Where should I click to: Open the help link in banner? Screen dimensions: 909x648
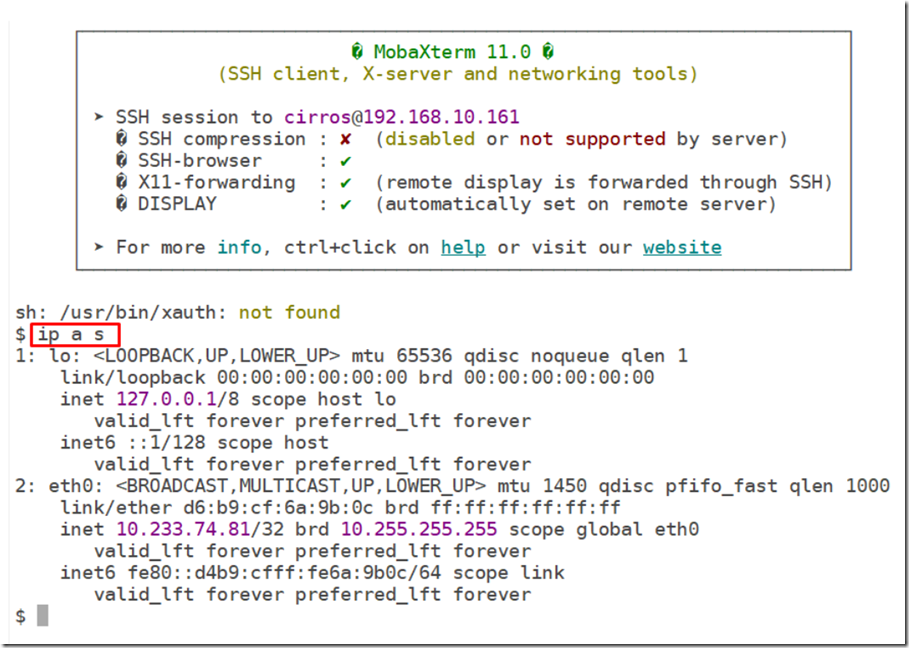click(463, 247)
